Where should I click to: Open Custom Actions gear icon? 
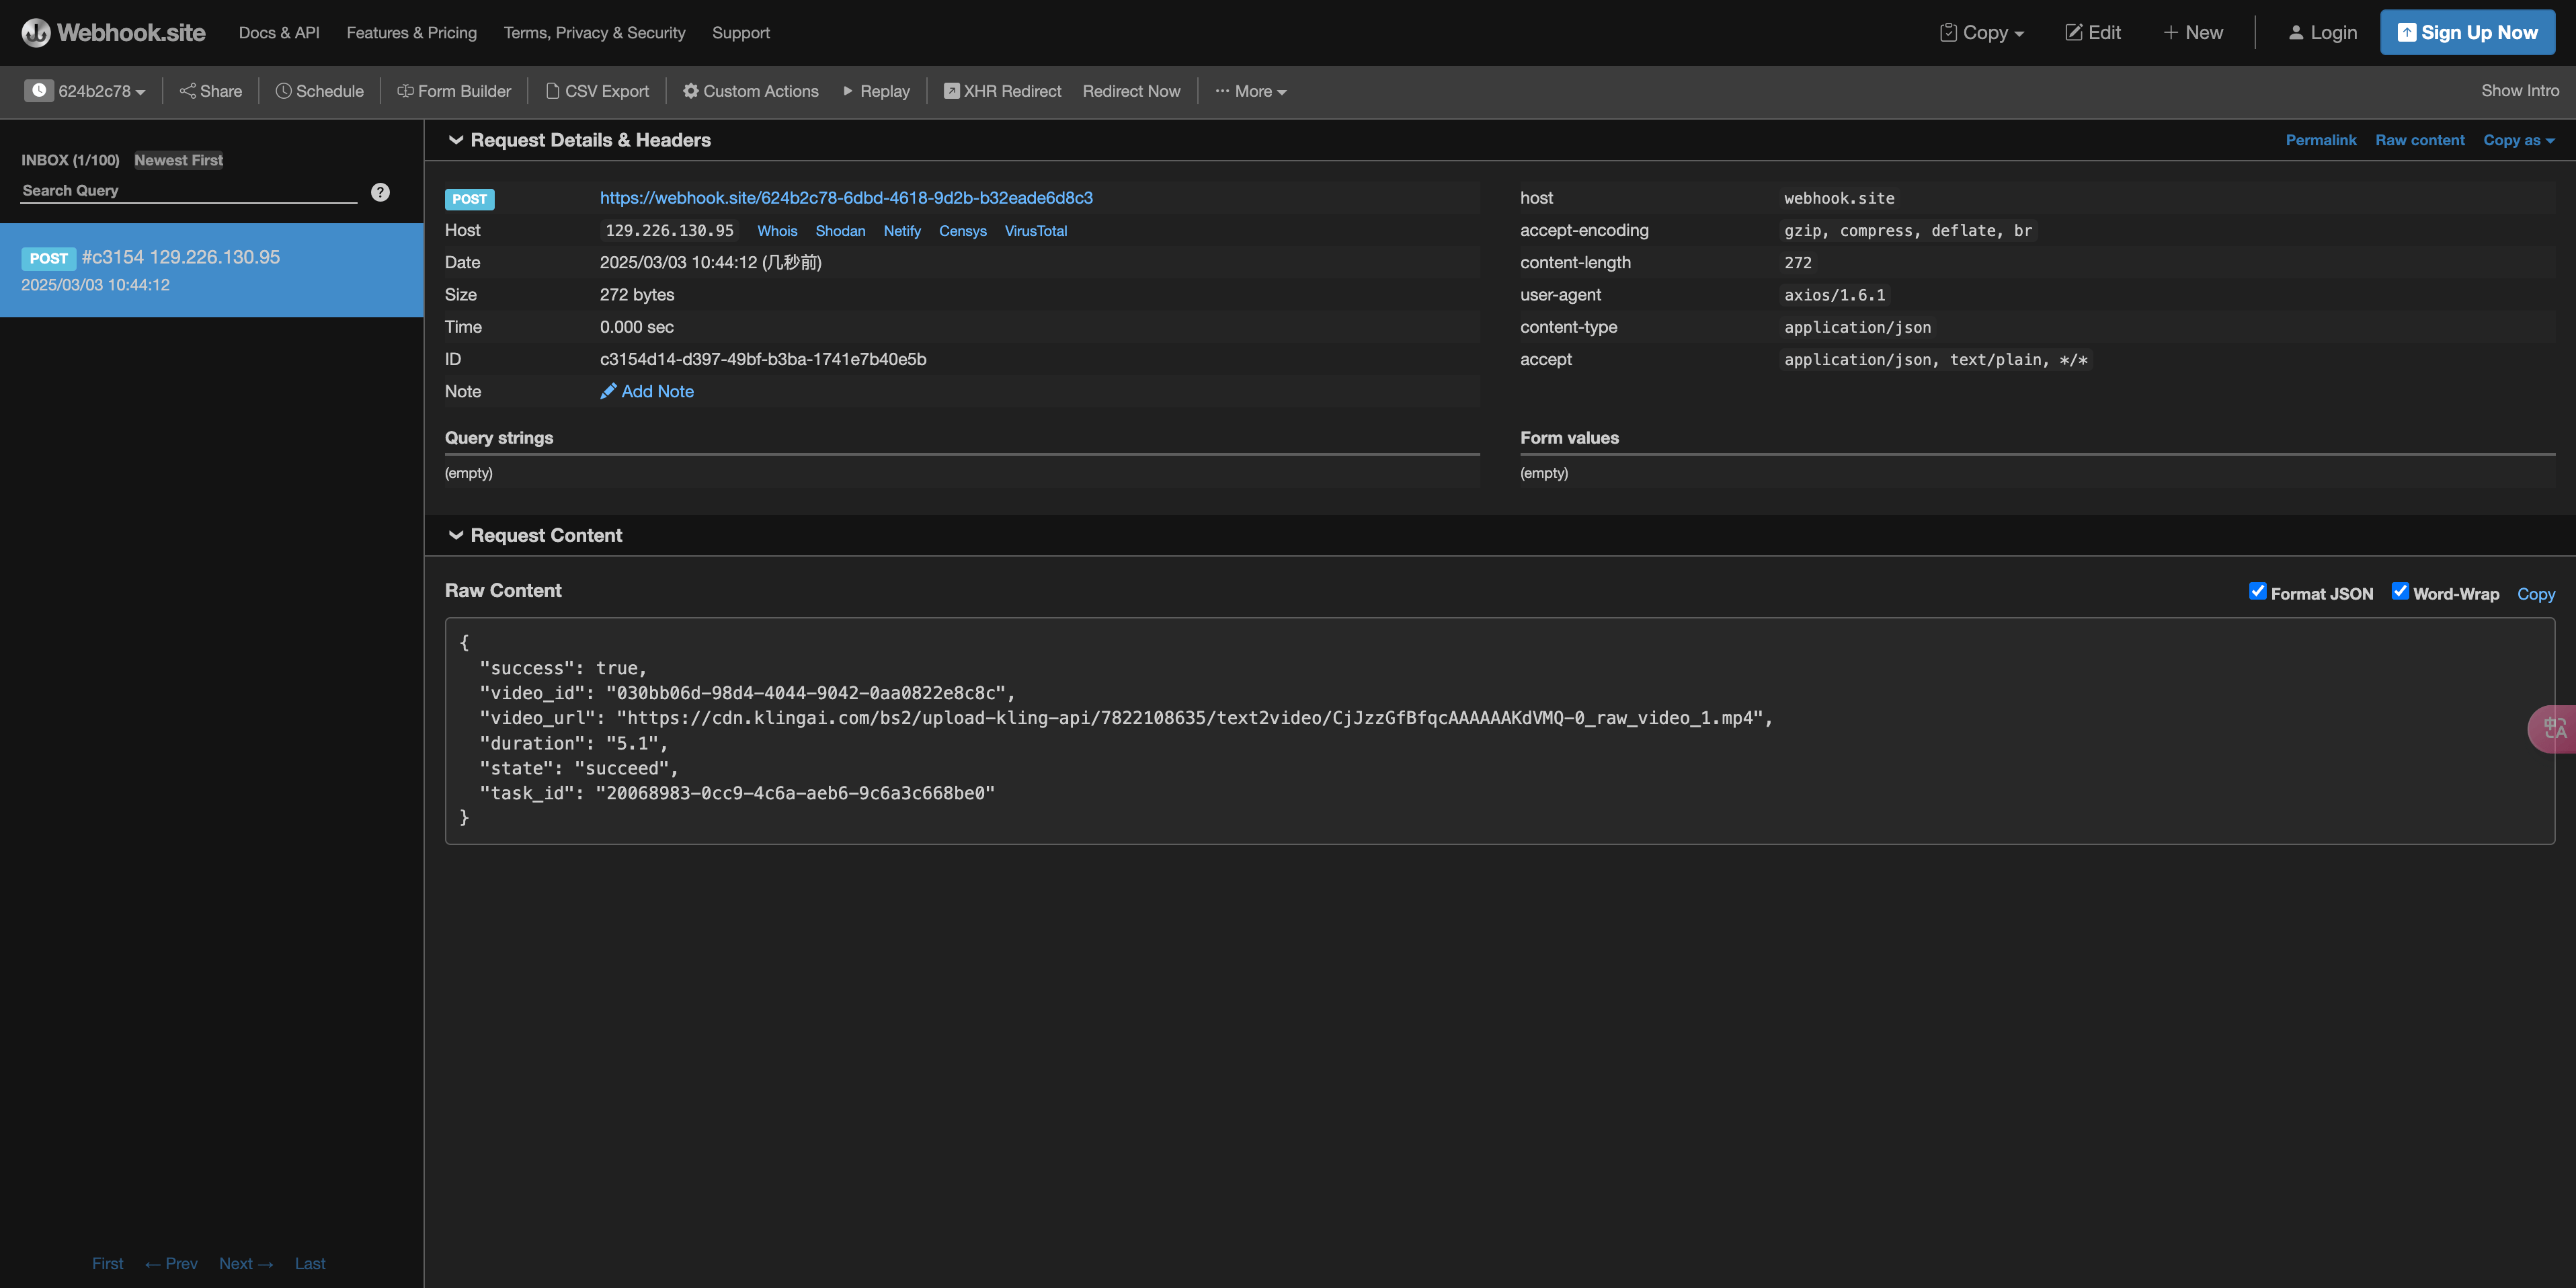[690, 91]
